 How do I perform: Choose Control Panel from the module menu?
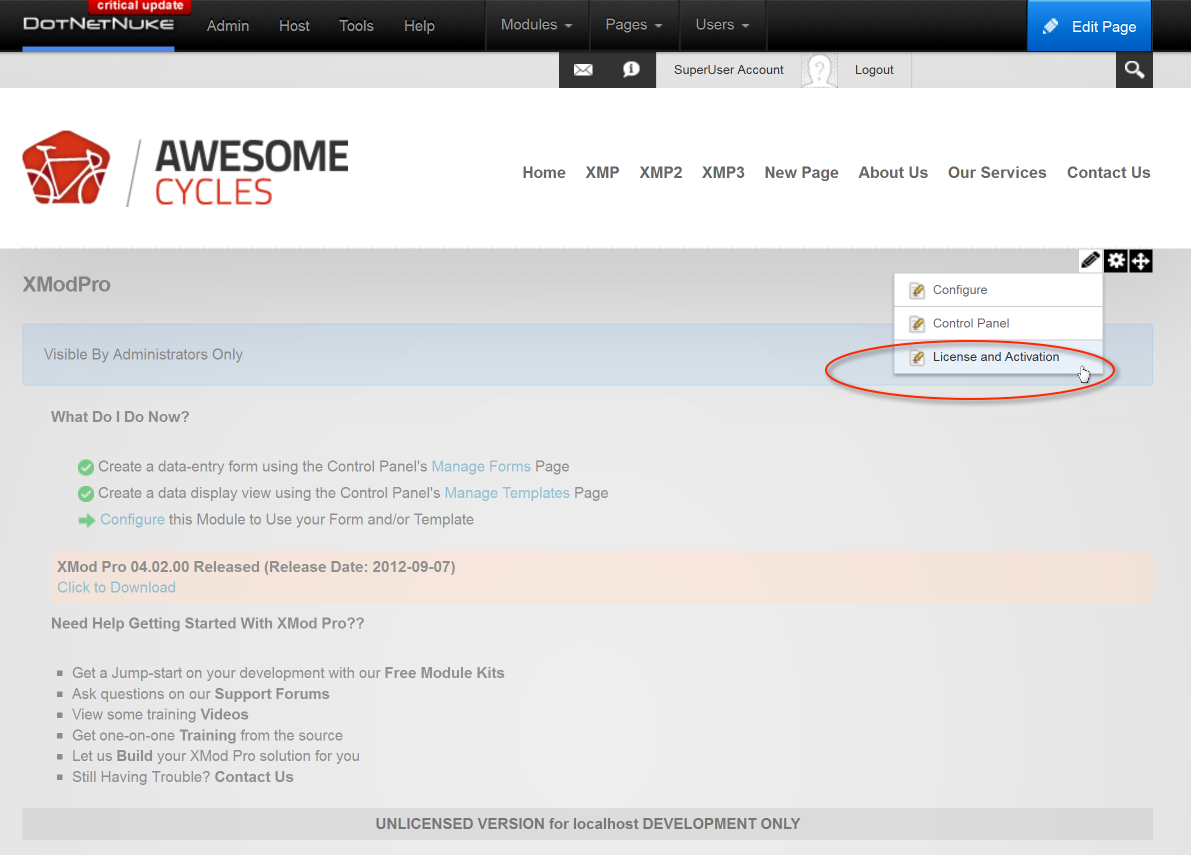pos(998,323)
